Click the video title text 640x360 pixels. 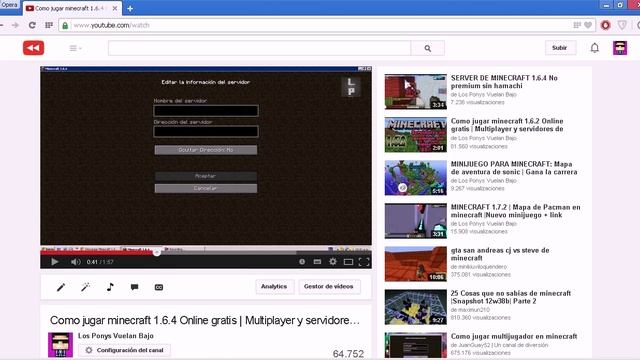[x=205, y=320]
